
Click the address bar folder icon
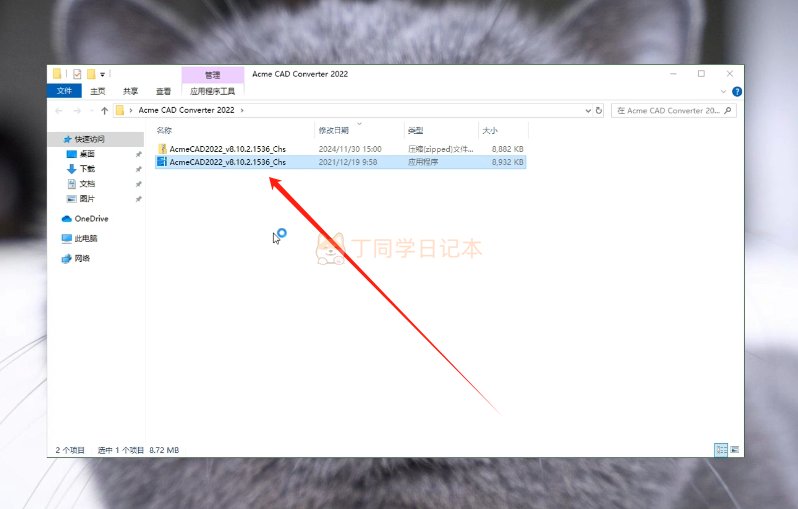pos(120,110)
